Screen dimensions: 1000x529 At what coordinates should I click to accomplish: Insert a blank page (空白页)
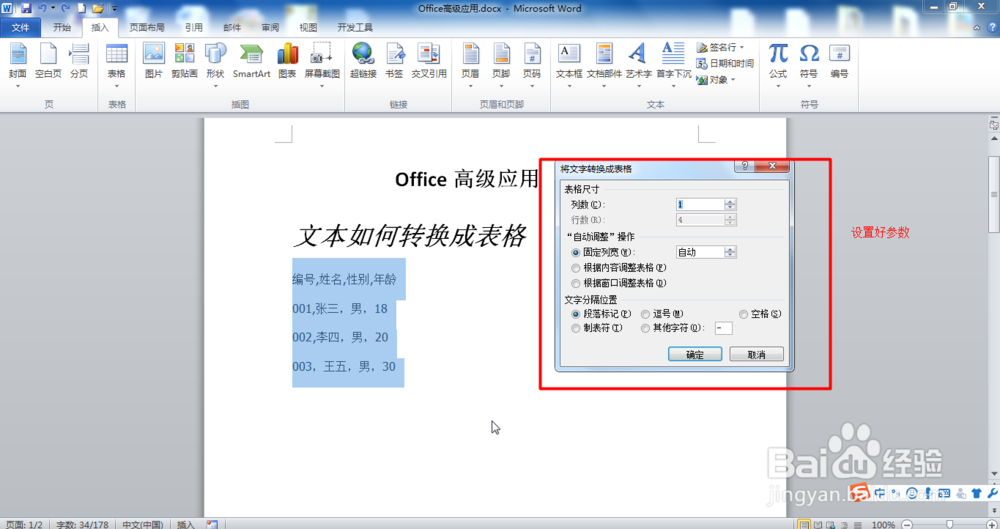click(x=48, y=62)
